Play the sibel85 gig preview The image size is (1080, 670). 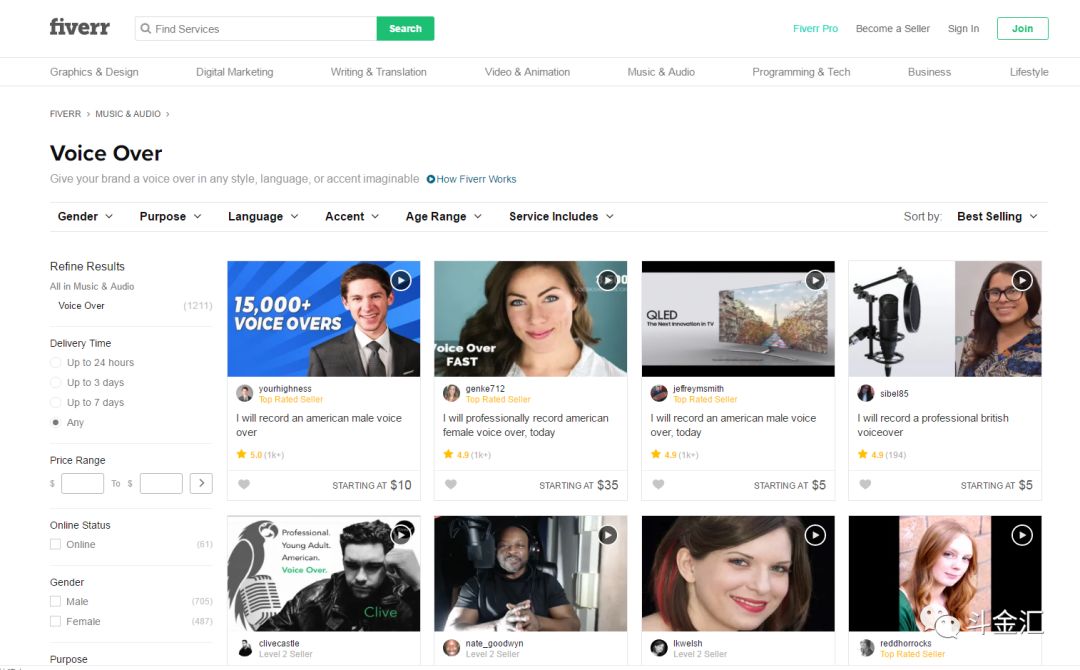(x=1021, y=280)
